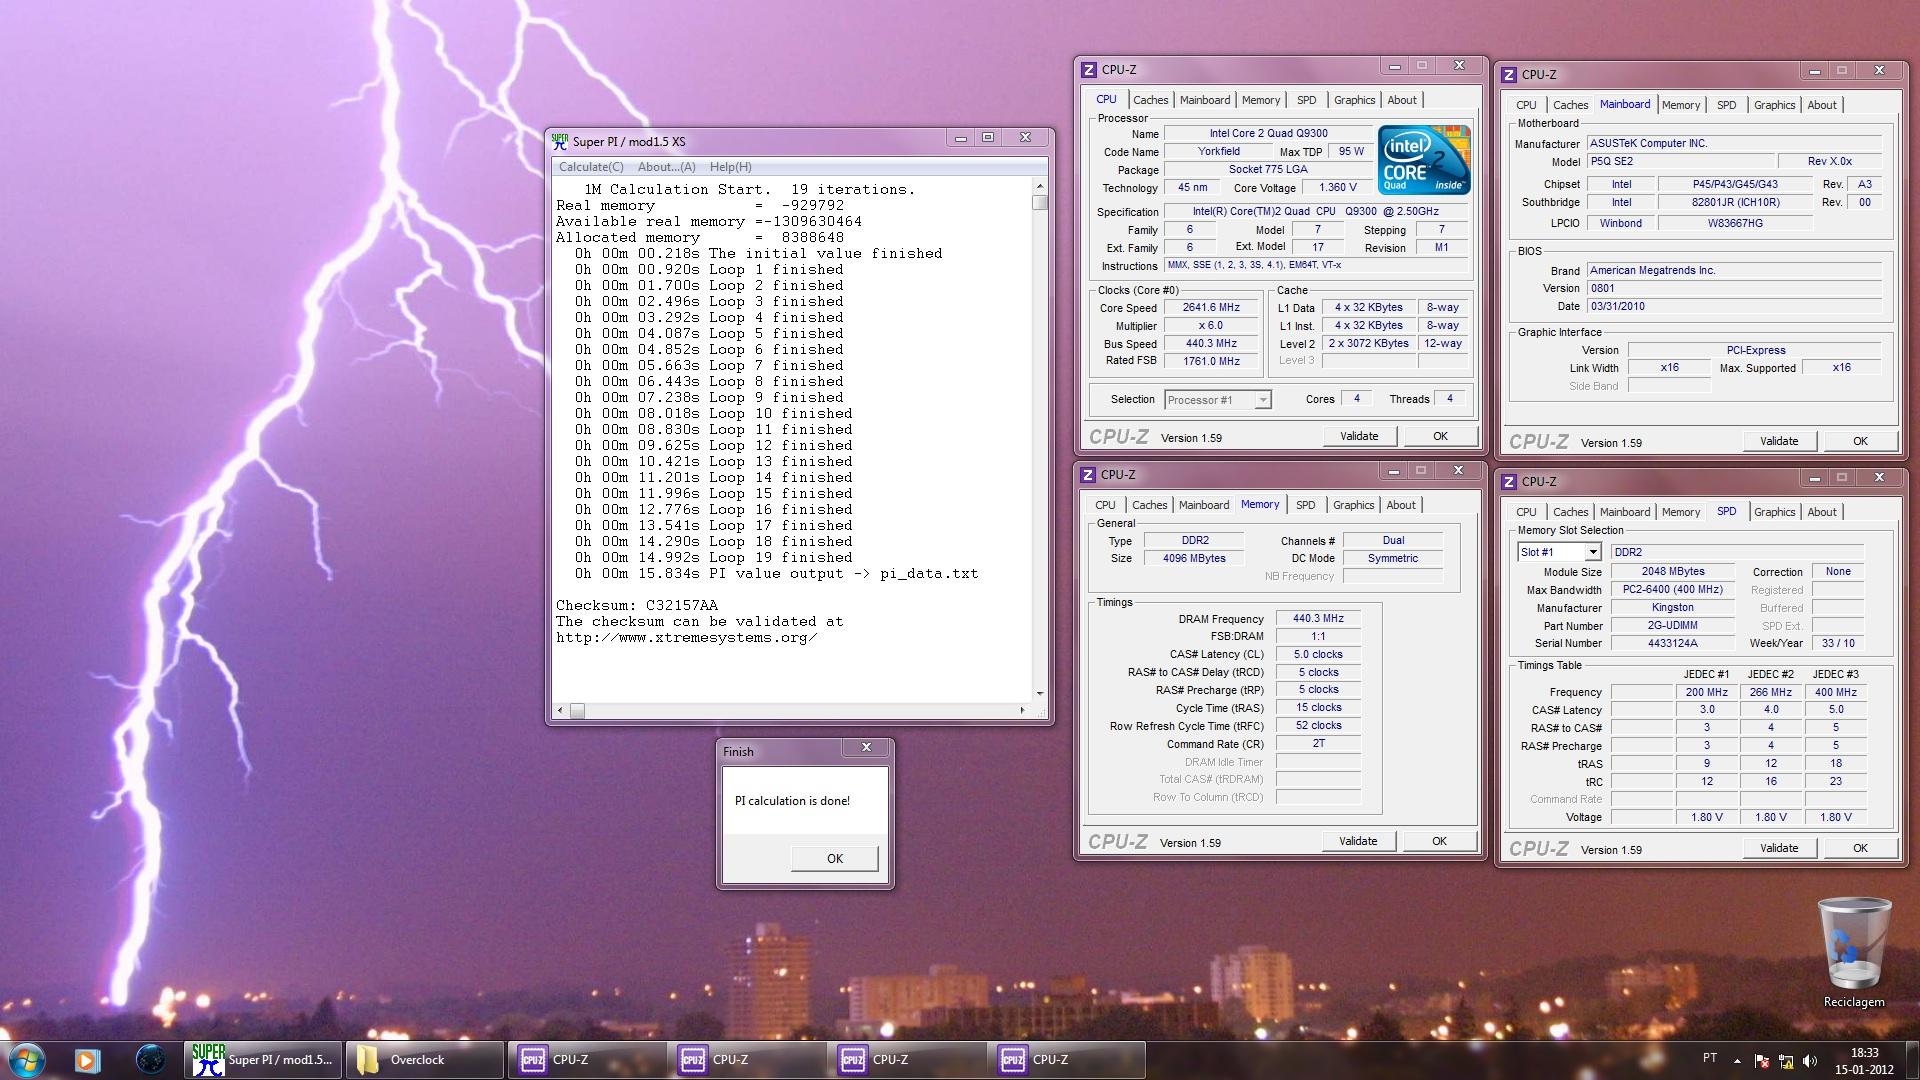Click the third CPU-Z taskbar button
The image size is (1920, 1080).
pyautogui.click(x=907, y=1060)
